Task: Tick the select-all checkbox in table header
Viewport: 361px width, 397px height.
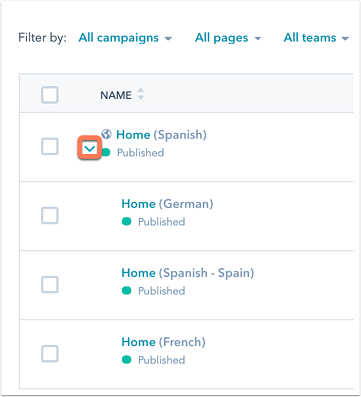Action: click(50, 95)
